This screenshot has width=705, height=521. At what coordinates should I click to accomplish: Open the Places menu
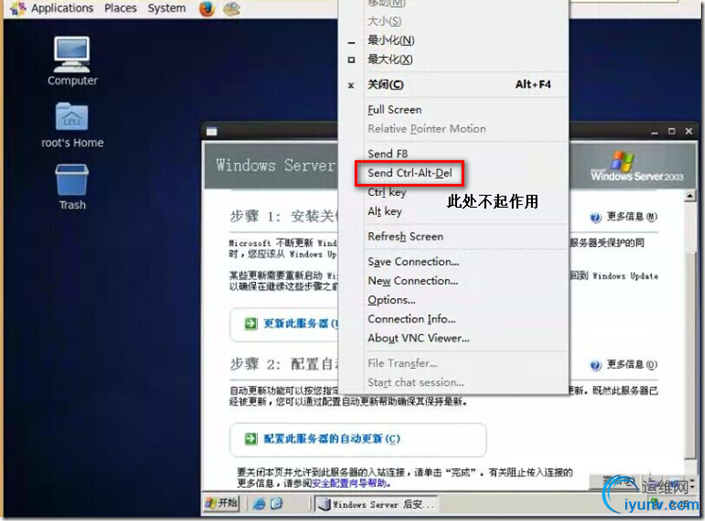[x=120, y=8]
